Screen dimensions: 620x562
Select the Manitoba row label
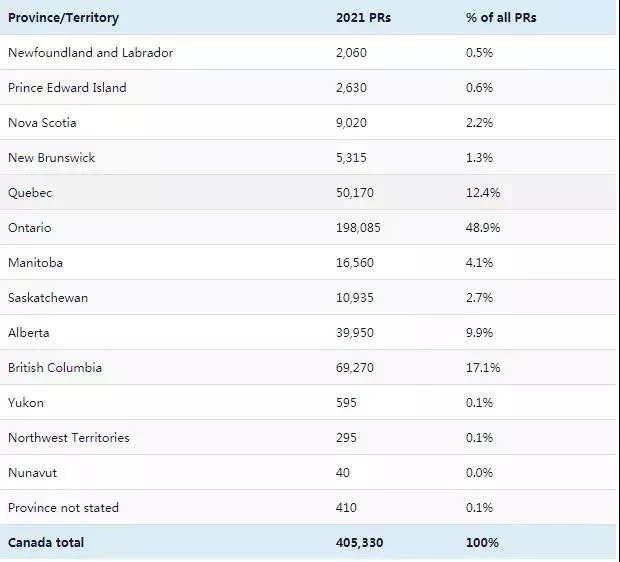coord(35,263)
